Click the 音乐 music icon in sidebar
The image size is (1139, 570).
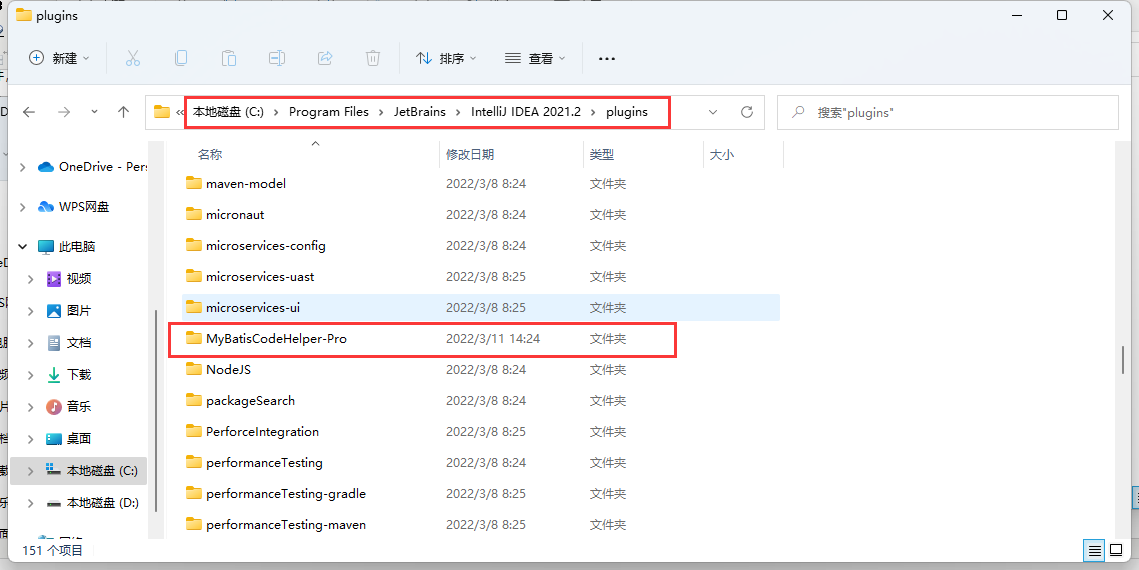(x=54, y=407)
